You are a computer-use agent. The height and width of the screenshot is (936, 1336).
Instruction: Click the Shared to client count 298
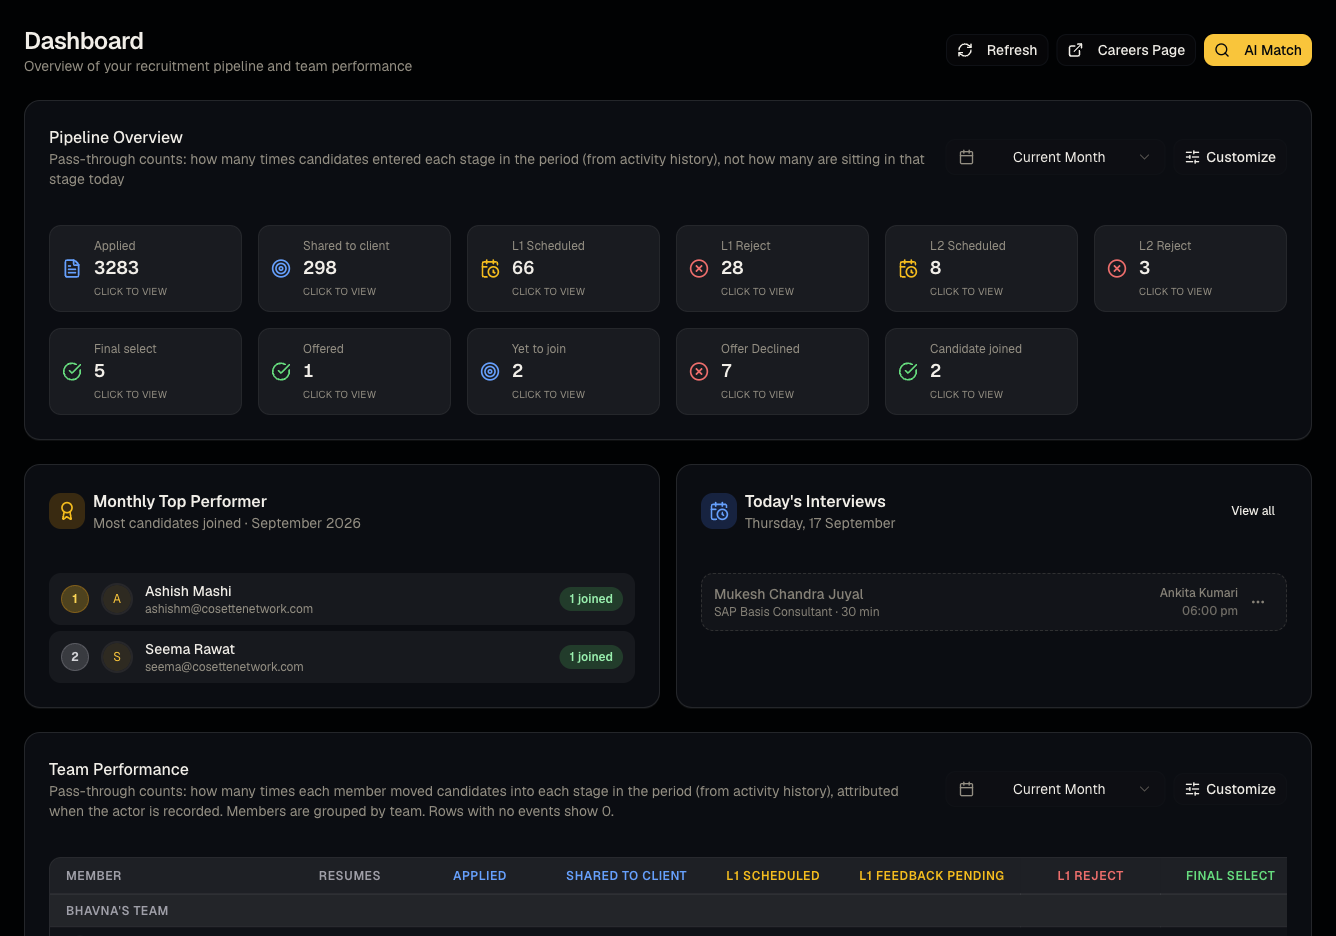coord(320,268)
